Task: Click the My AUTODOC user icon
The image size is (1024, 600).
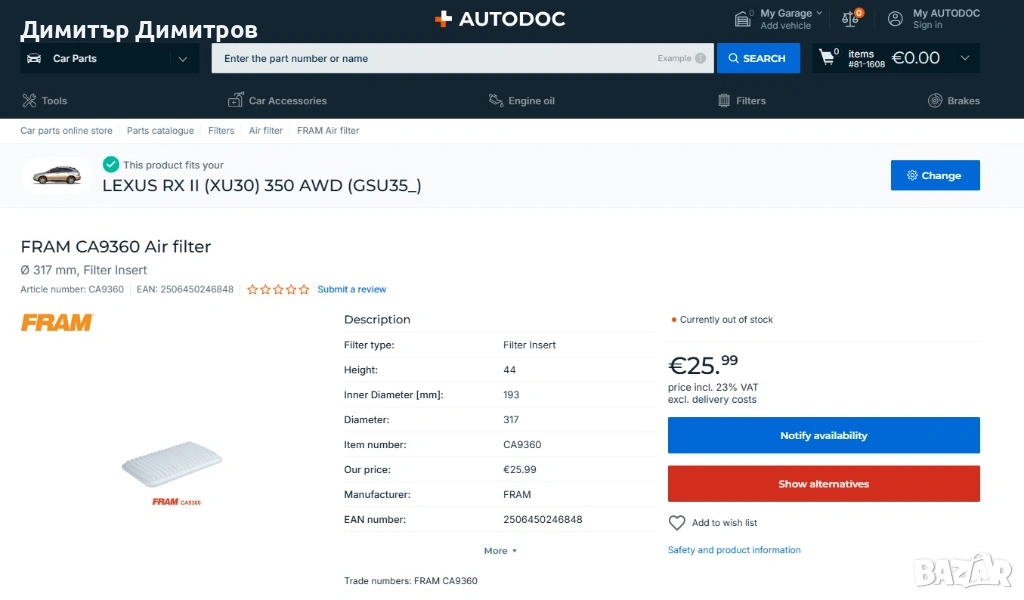Action: (x=895, y=19)
